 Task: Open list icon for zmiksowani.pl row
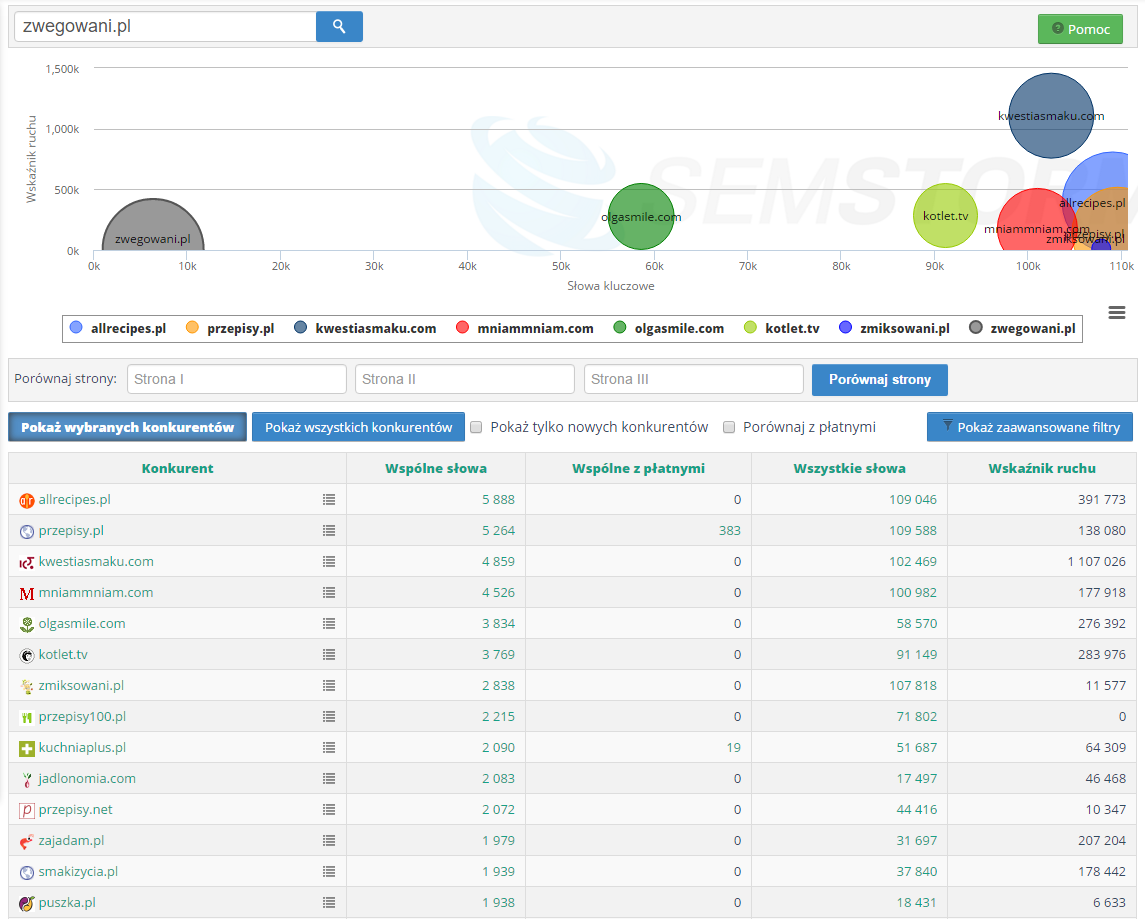tap(329, 685)
